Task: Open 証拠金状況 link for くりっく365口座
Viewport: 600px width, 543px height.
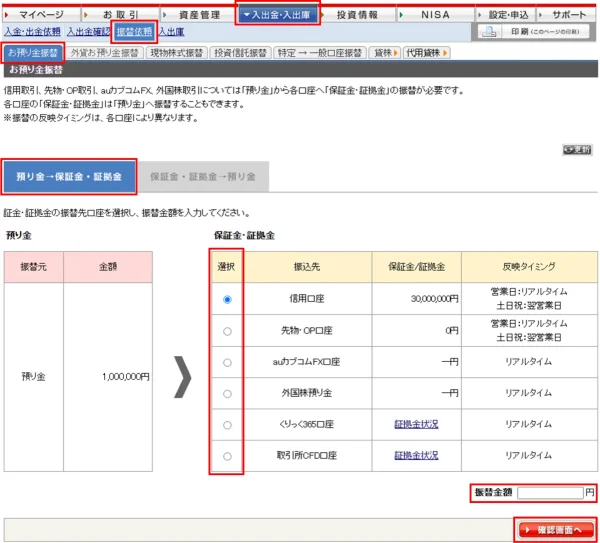Action: pyautogui.click(x=416, y=424)
